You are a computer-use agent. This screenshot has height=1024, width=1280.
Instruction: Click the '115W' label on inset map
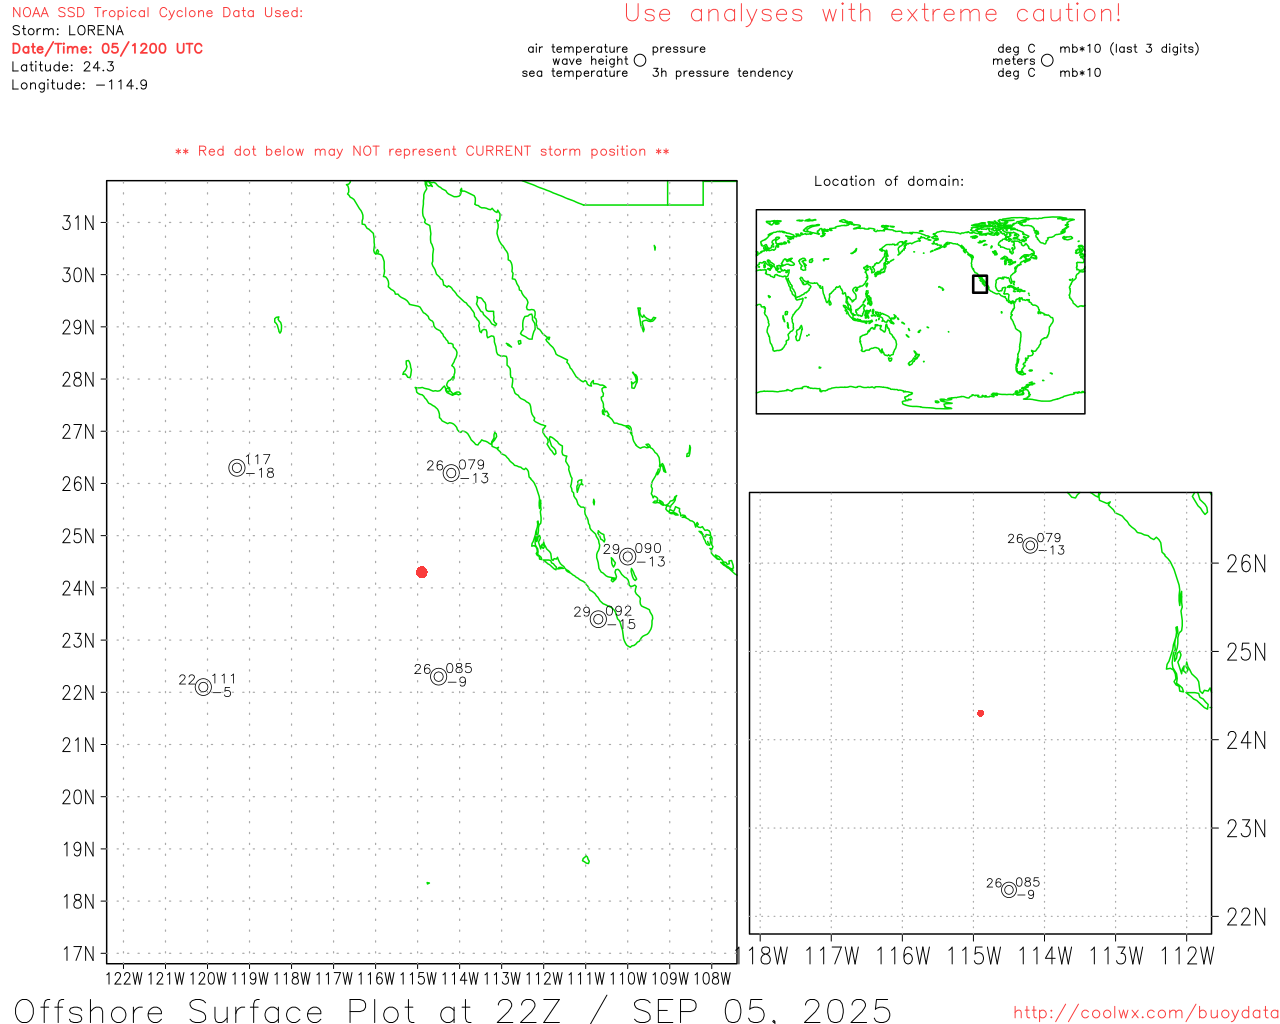pos(974,956)
